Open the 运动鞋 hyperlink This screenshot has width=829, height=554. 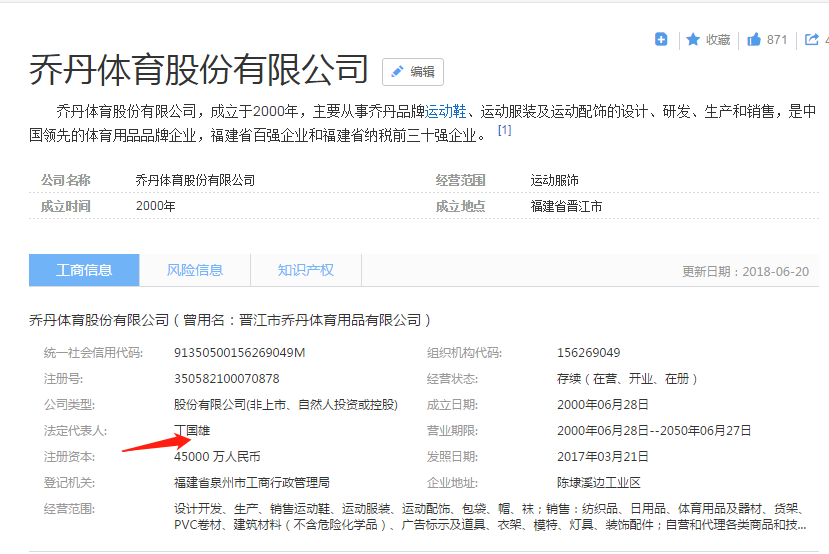point(446,112)
